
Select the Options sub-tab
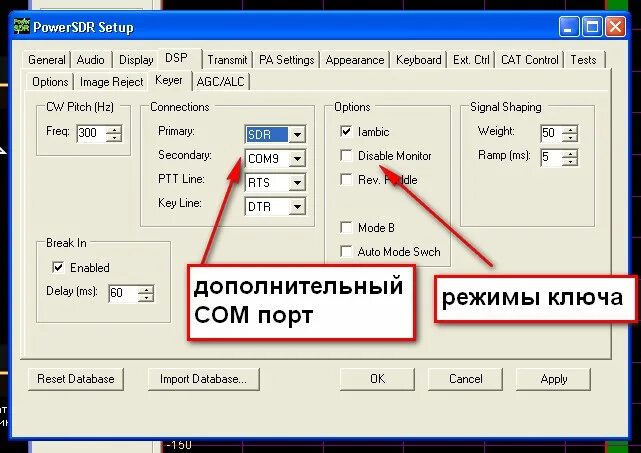[x=50, y=82]
